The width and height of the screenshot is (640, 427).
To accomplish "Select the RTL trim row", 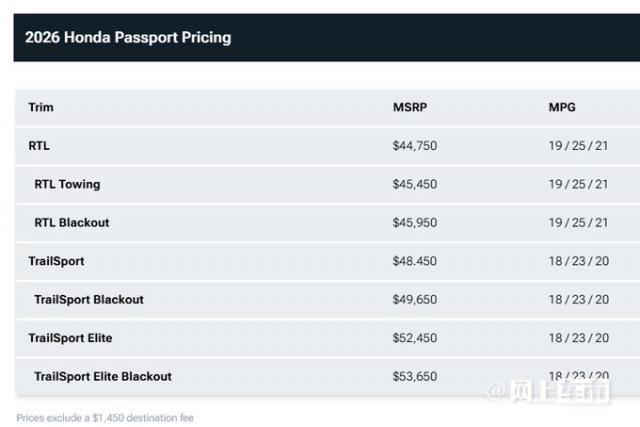I will [39, 146].
